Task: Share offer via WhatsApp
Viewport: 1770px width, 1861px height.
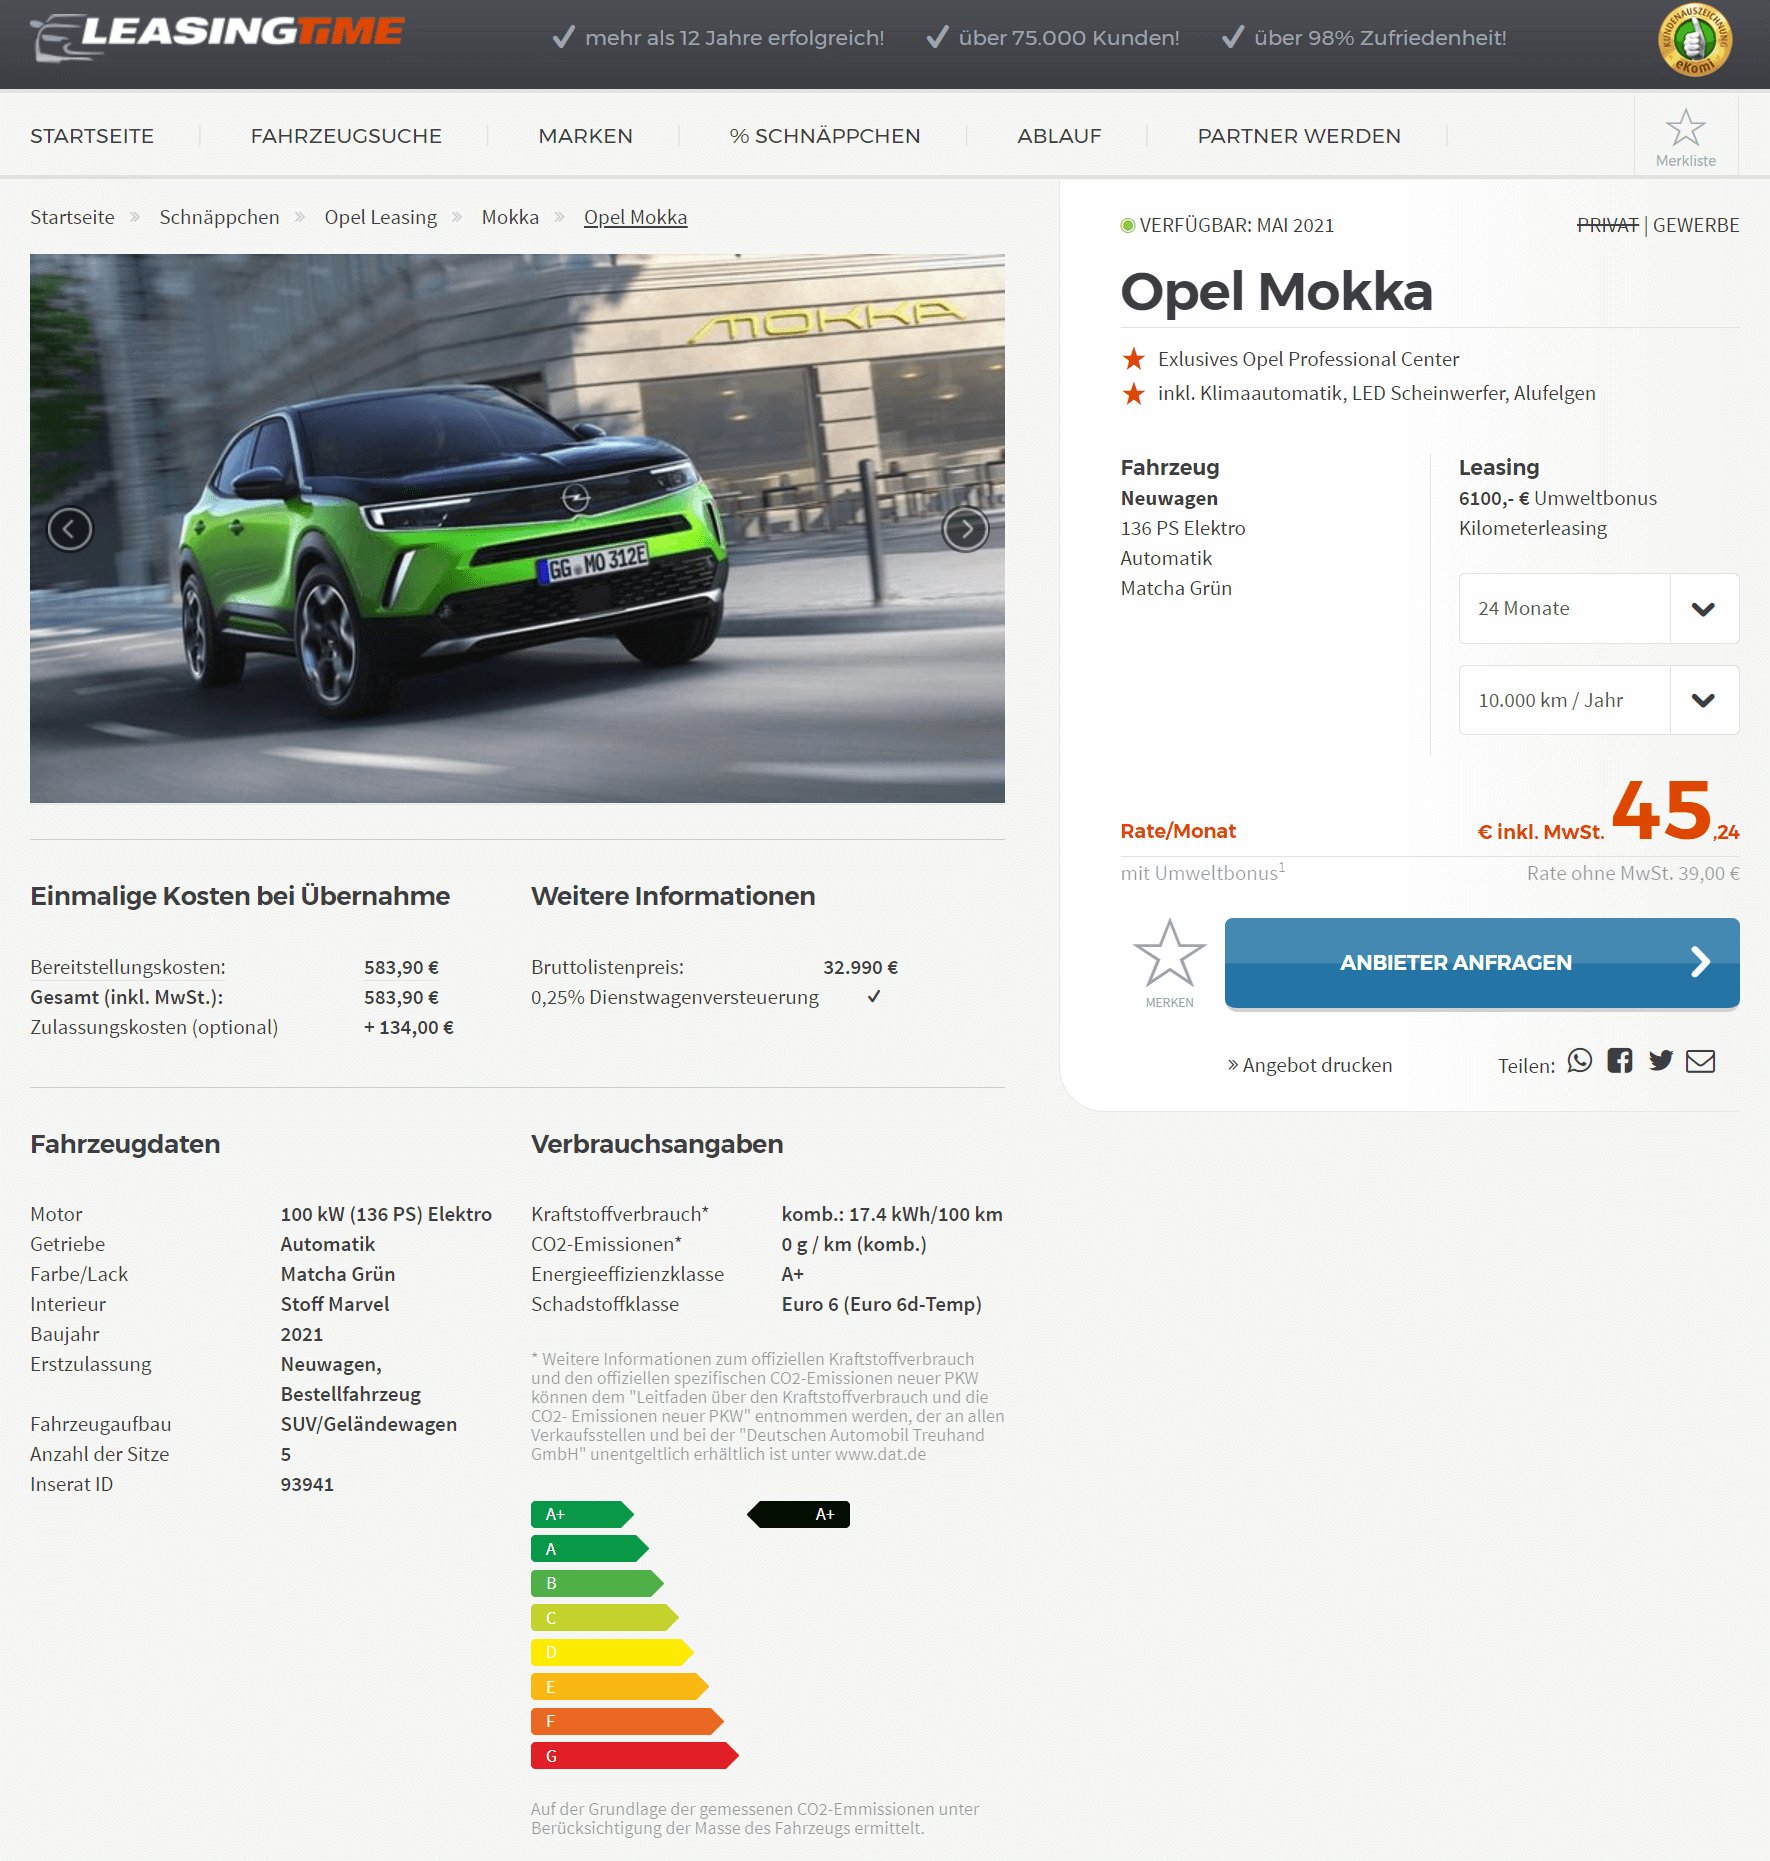Action: pyautogui.click(x=1579, y=1061)
